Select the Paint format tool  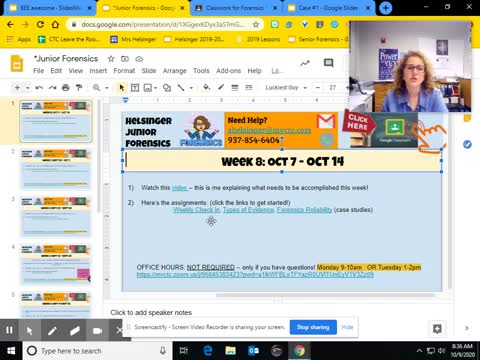pyautogui.click(x=79, y=88)
